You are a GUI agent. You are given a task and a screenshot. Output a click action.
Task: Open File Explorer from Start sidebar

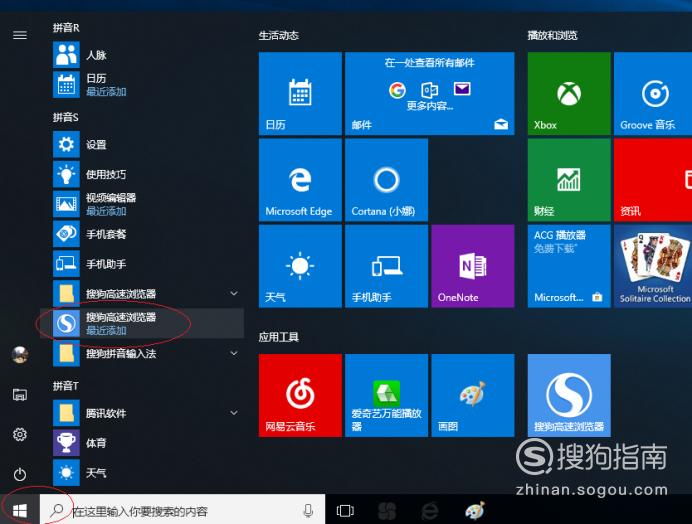point(20,394)
